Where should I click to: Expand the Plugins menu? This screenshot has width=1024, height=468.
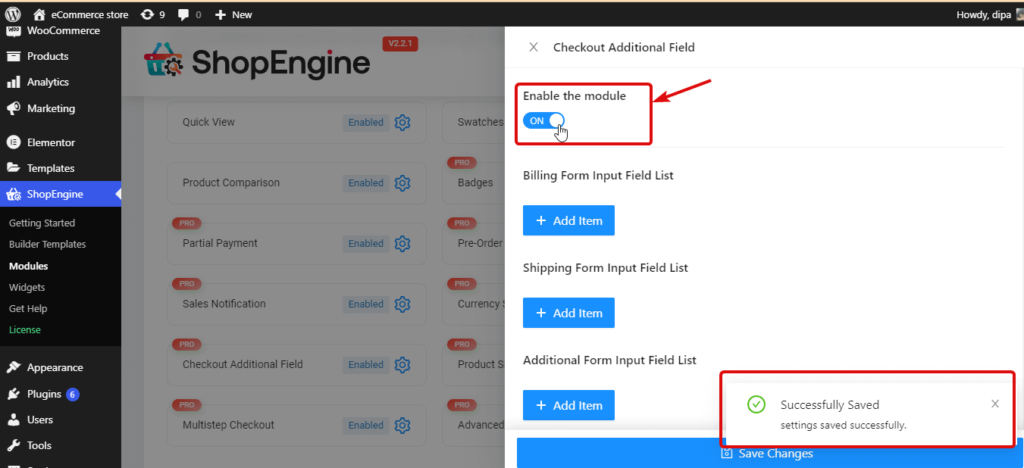[x=44, y=394]
